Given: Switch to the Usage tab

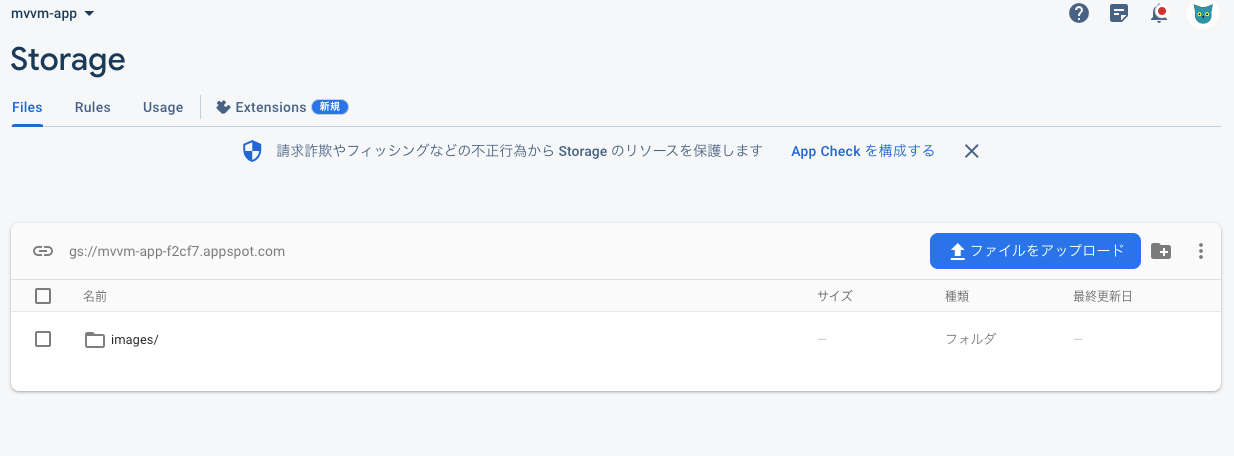Looking at the screenshot, I should click(163, 107).
